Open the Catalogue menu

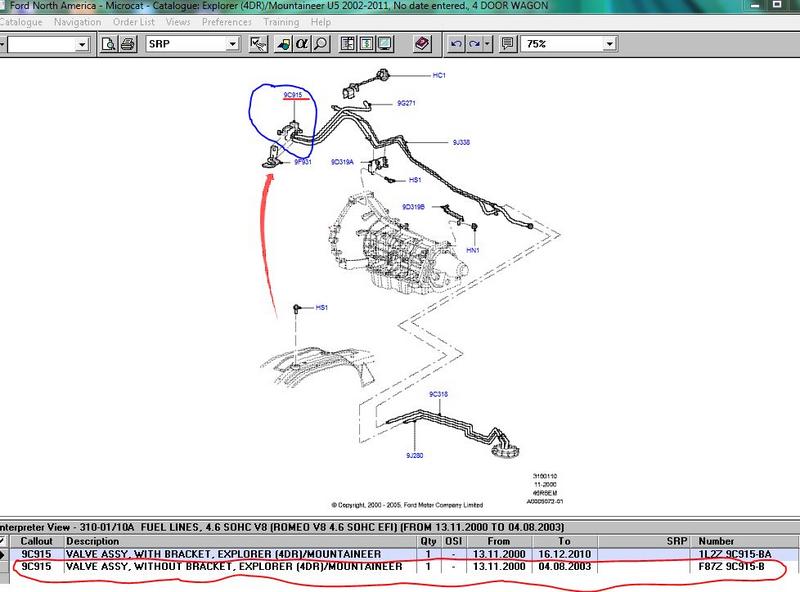(x=20, y=22)
